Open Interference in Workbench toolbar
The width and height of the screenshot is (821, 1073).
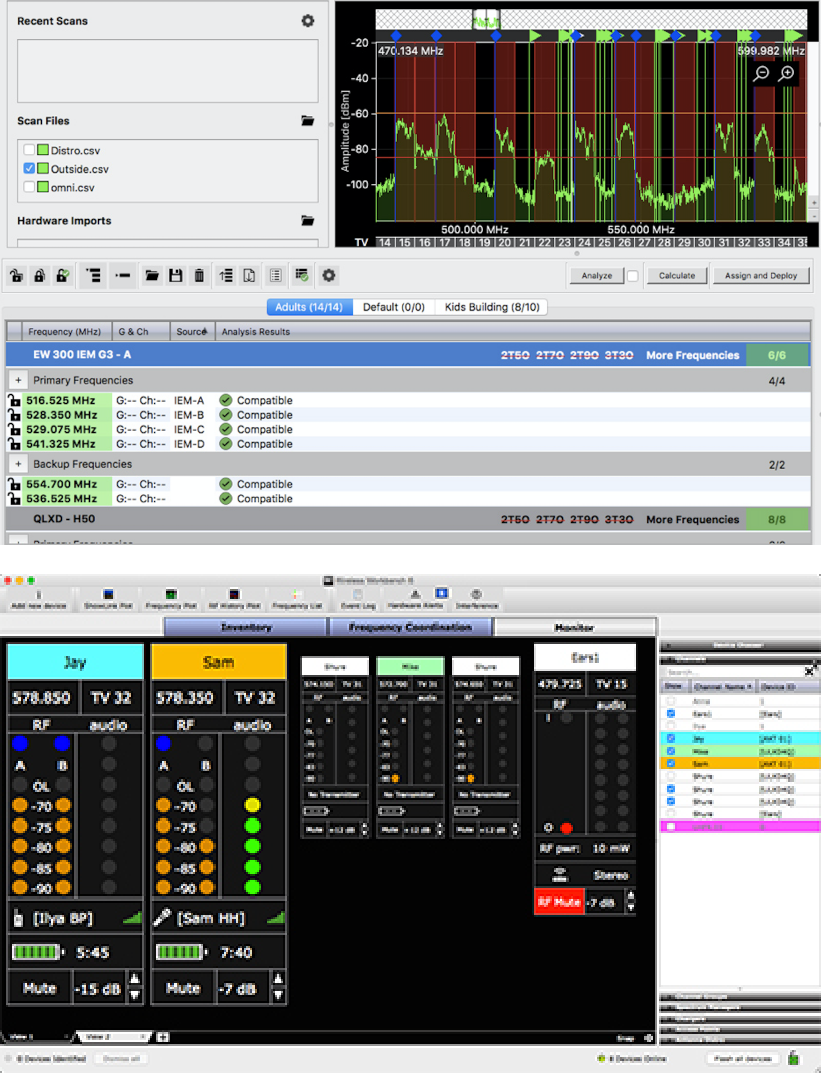click(477, 600)
